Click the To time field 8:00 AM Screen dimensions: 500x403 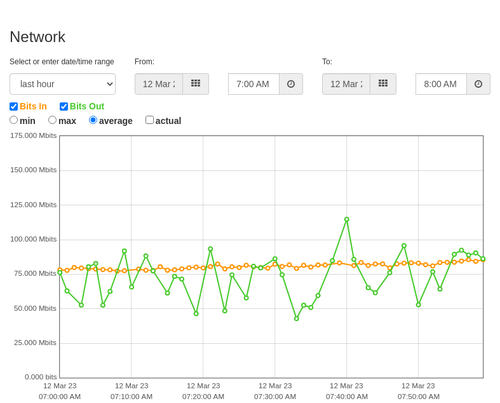pos(441,84)
